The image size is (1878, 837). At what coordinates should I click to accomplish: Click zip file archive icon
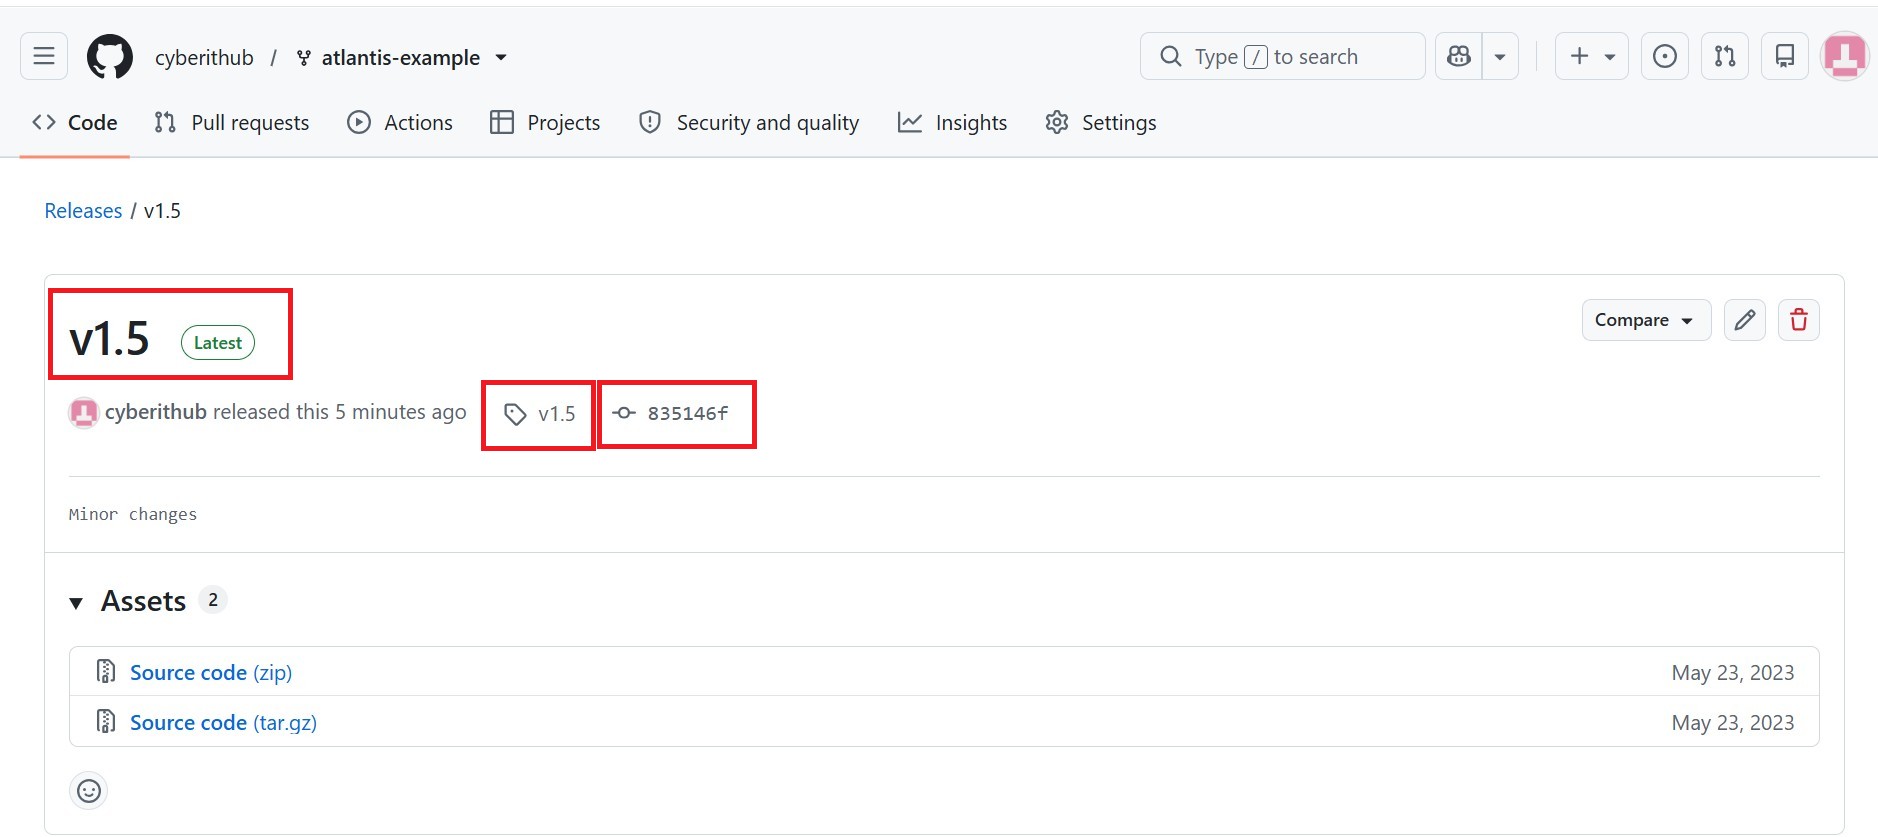105,671
